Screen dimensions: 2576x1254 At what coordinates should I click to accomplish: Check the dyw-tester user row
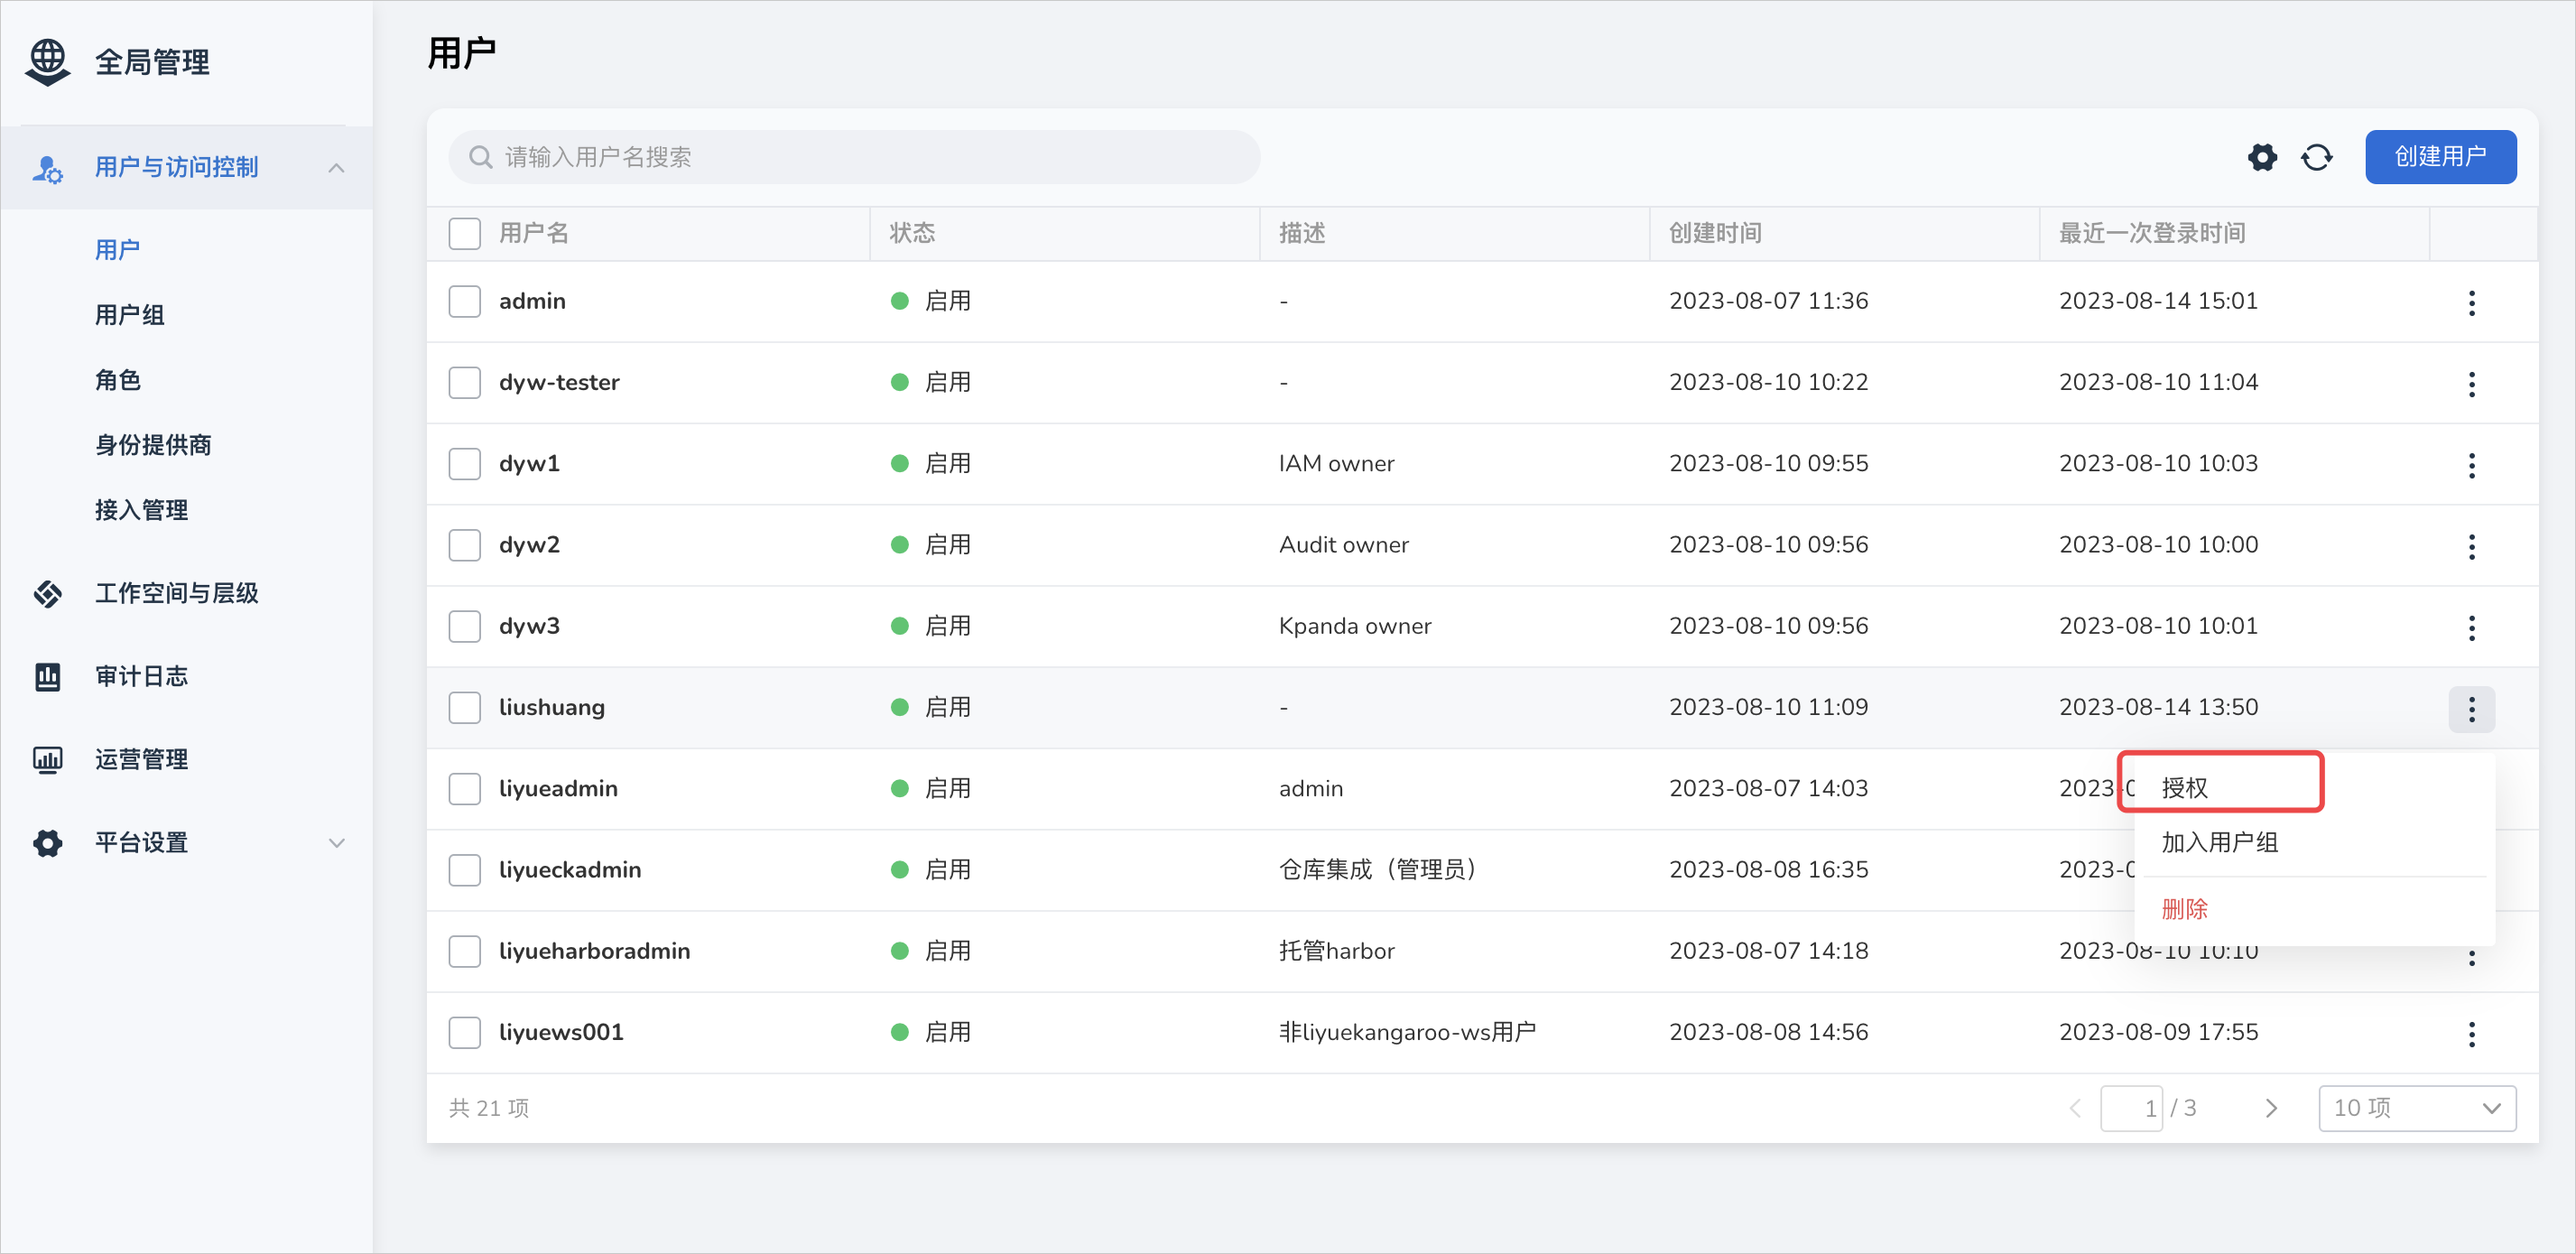pyautogui.click(x=464, y=382)
